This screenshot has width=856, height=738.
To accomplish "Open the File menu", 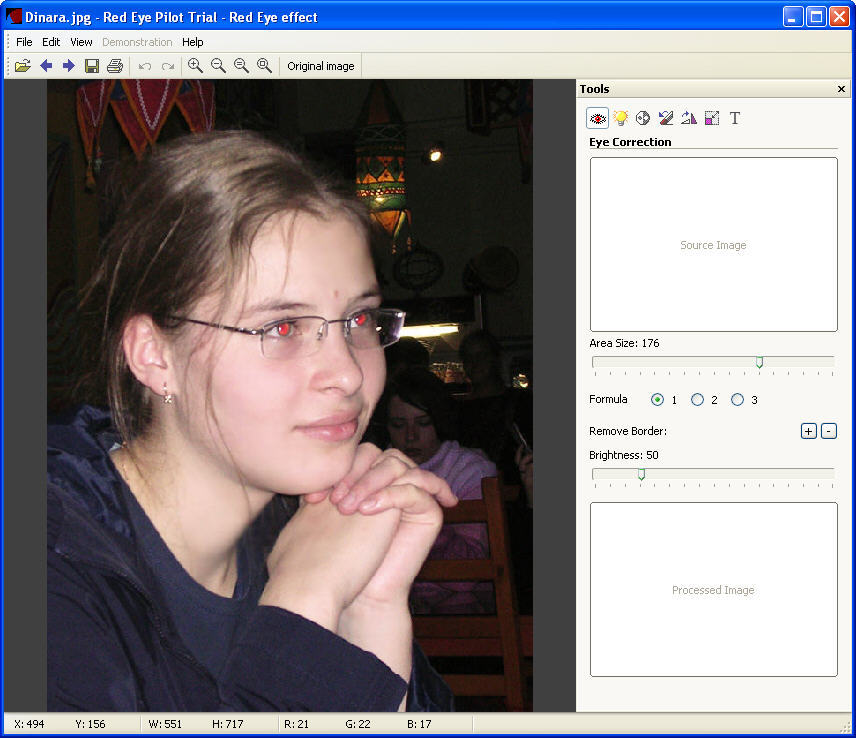I will 24,42.
